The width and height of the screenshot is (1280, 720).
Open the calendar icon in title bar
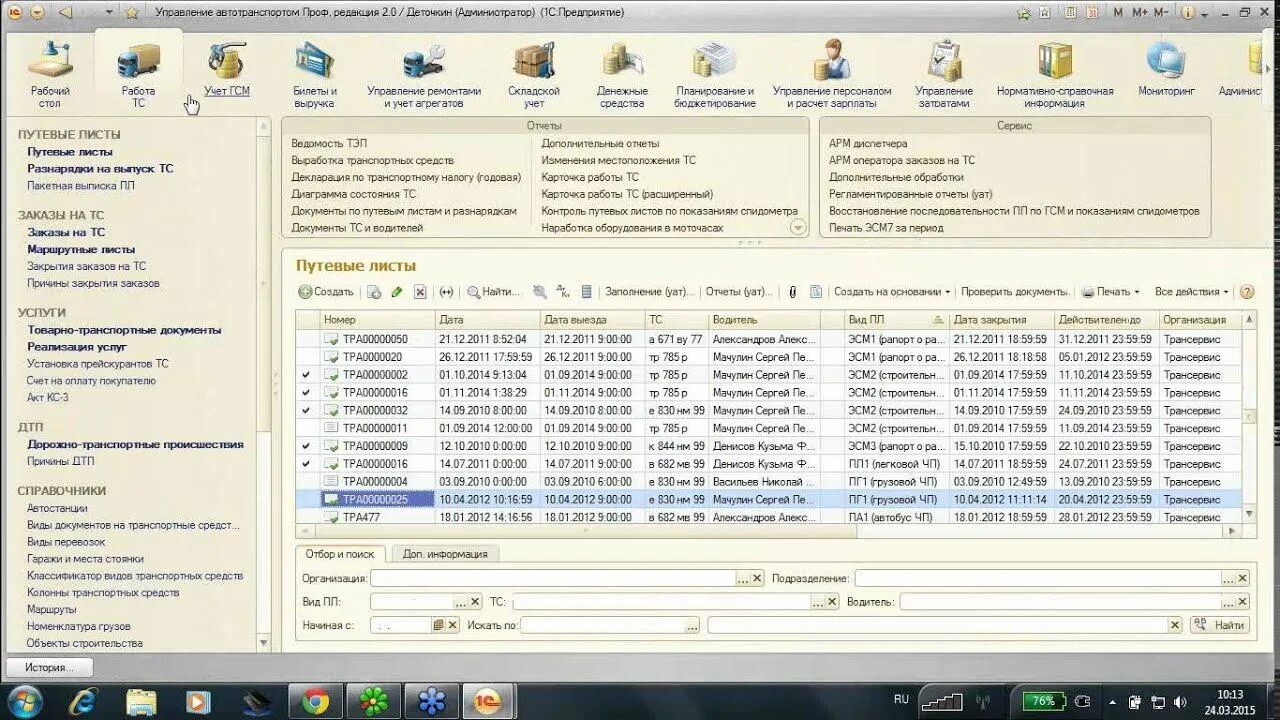click(1092, 13)
